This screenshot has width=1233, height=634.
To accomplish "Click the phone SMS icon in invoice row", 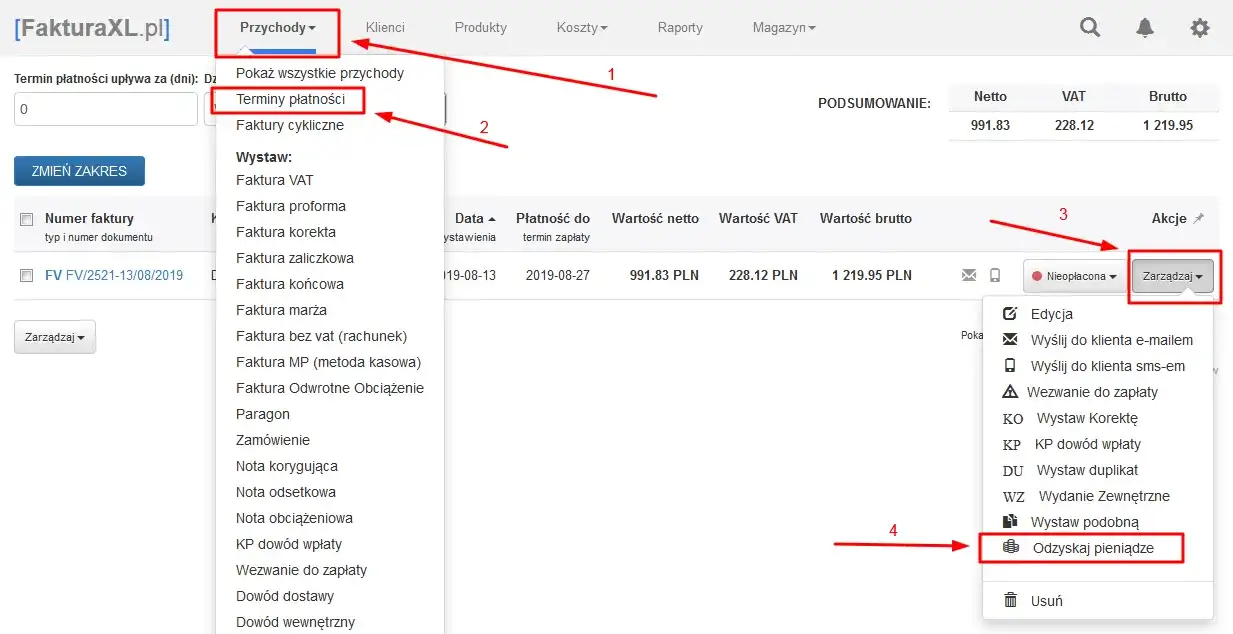I will (x=995, y=275).
